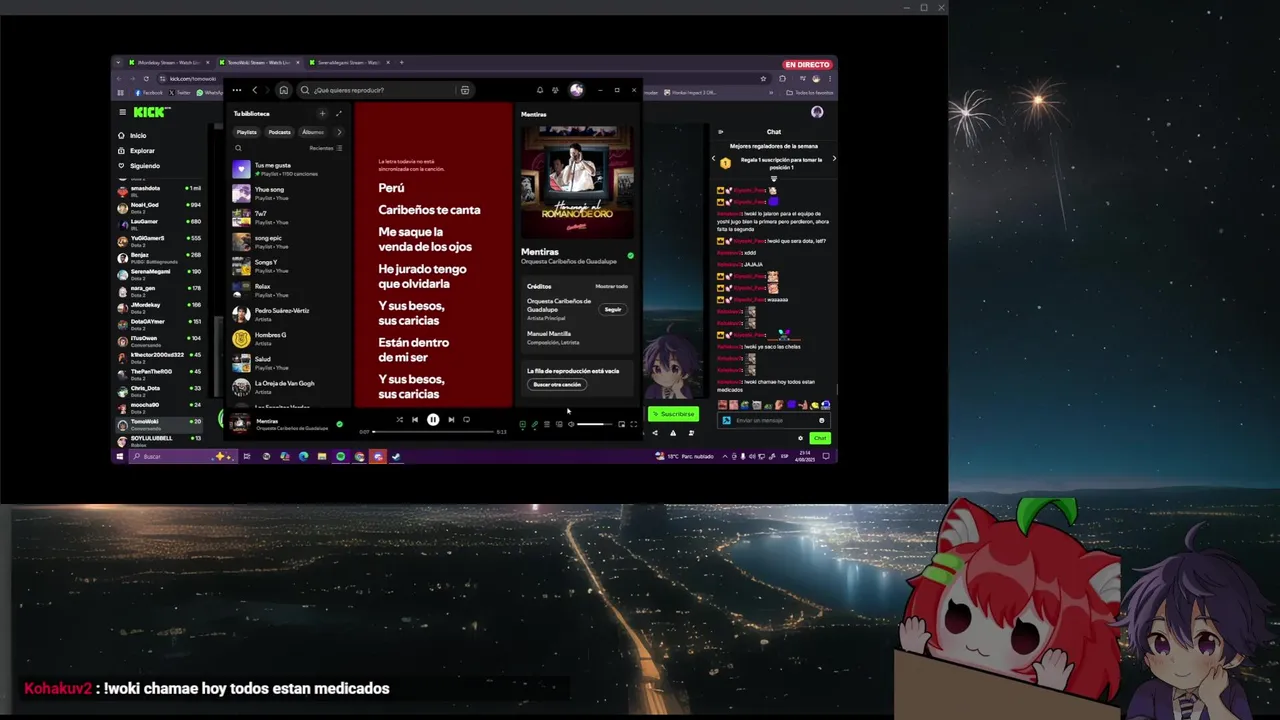Bookmark this page with the star icon
The height and width of the screenshot is (720, 1280).
pyautogui.click(x=763, y=78)
